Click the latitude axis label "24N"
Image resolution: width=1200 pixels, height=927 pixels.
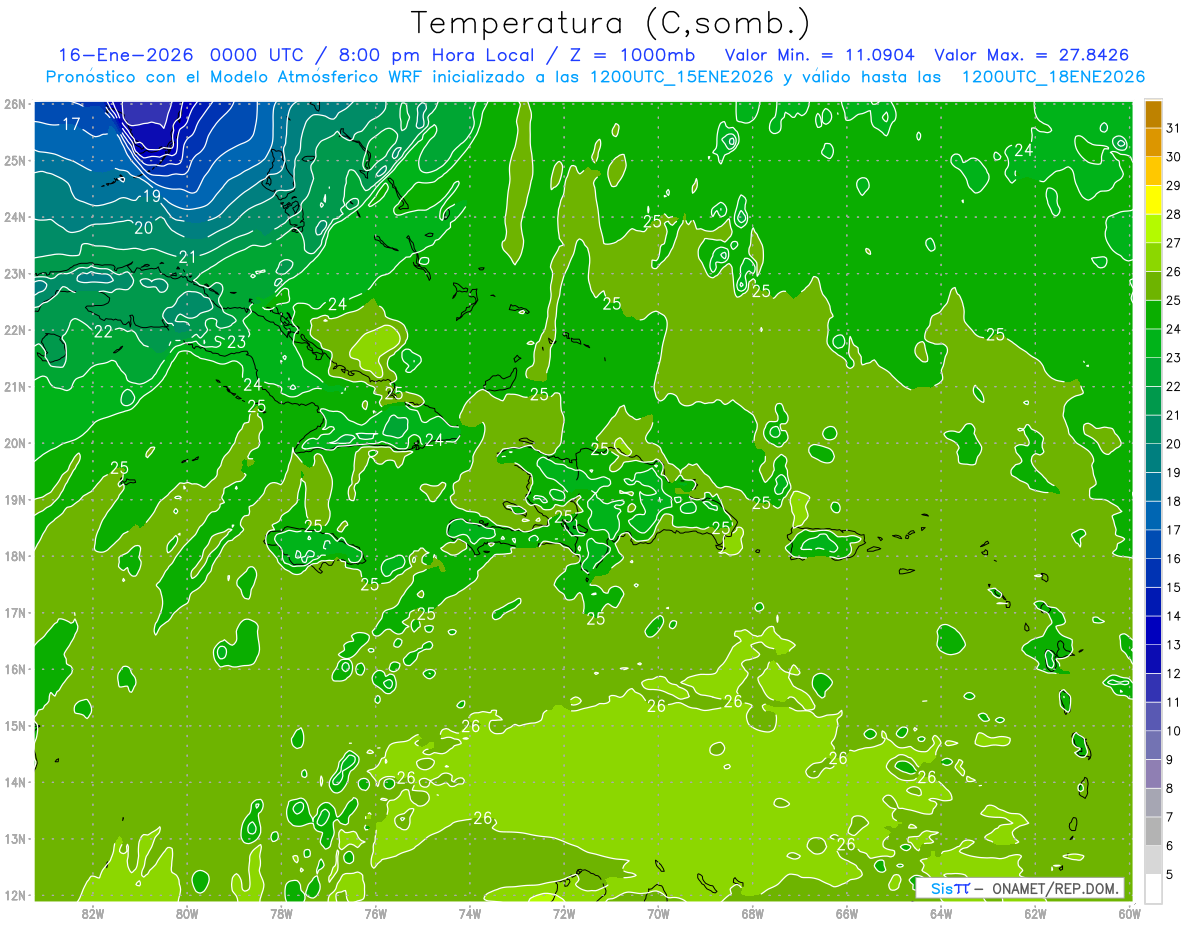[x=15, y=217]
